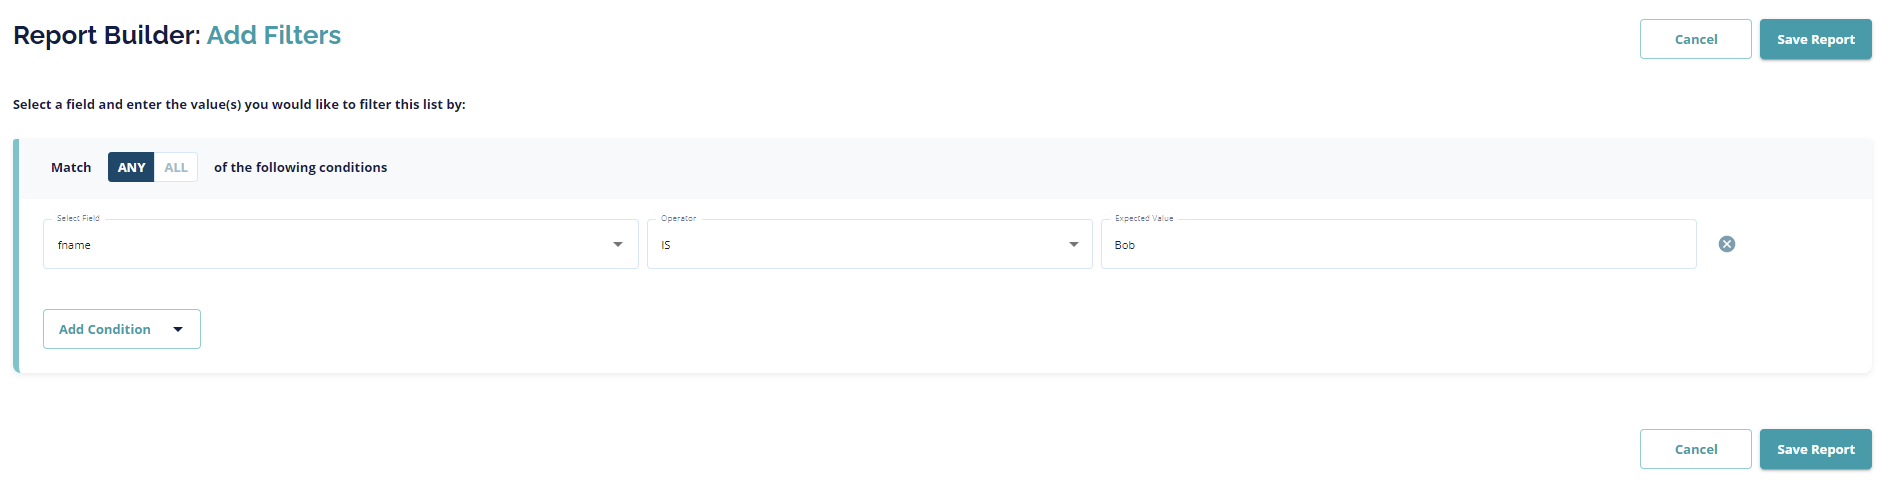Image resolution: width=1888 pixels, height=480 pixels.
Task: Click the top Cancel button
Action: point(1695,39)
